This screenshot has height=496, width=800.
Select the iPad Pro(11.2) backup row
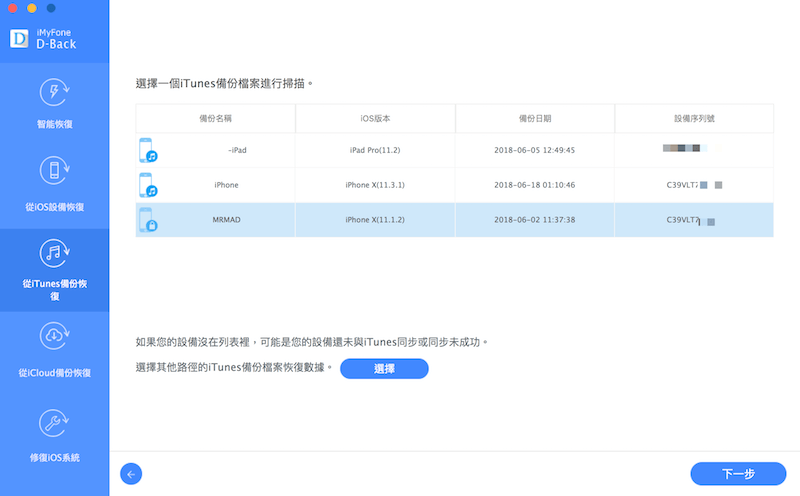pos(375,150)
